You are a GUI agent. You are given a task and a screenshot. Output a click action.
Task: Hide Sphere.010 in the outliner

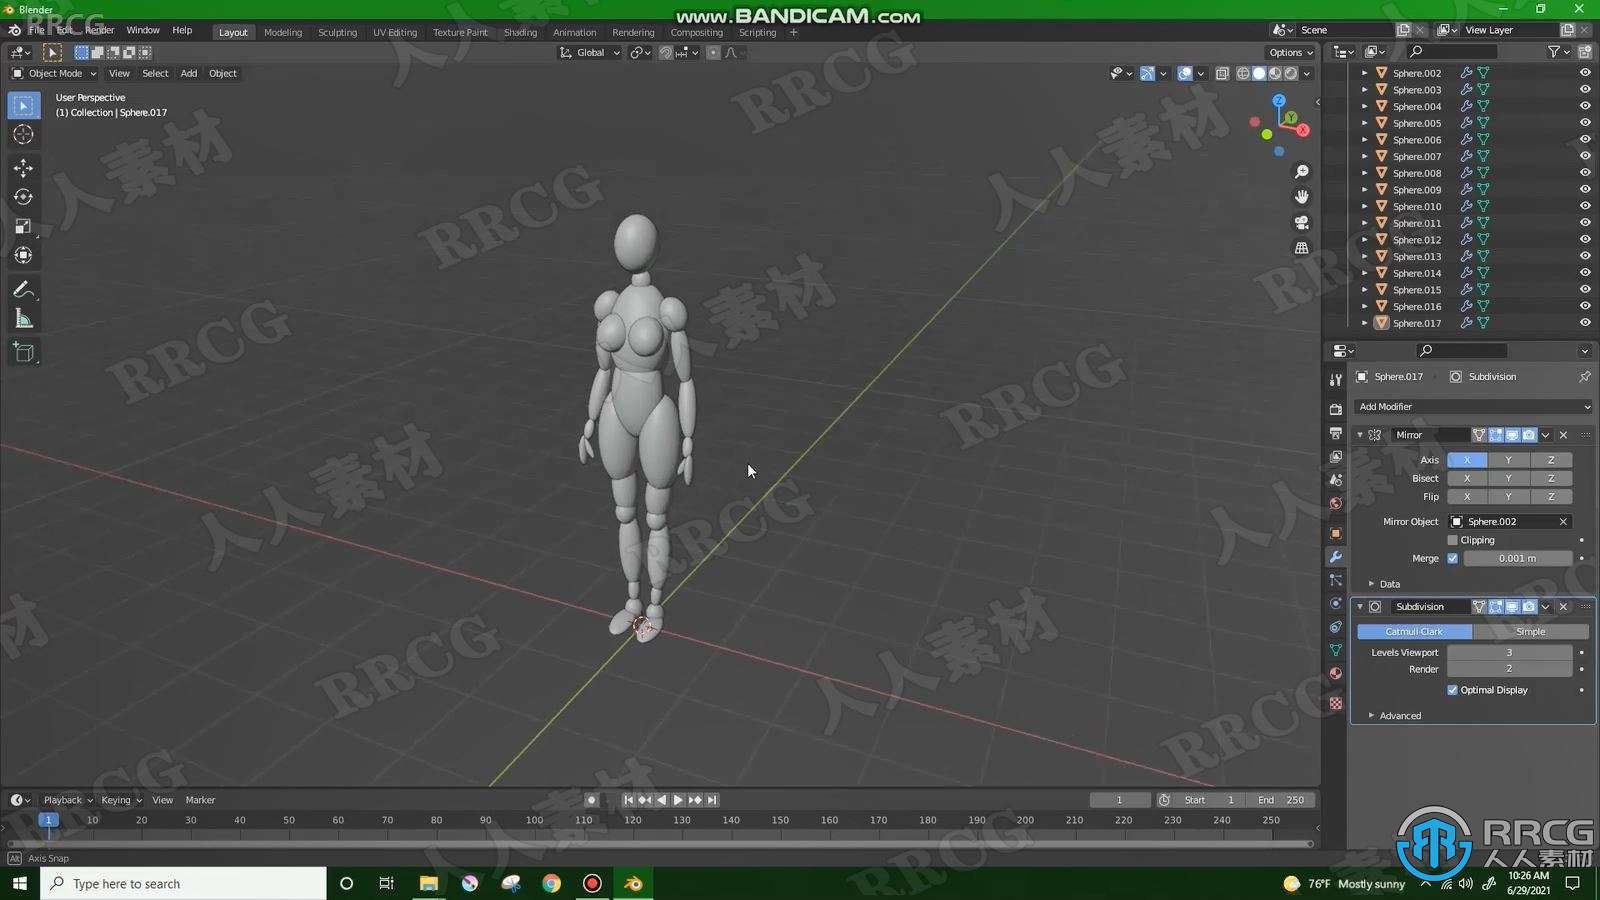coord(1584,206)
